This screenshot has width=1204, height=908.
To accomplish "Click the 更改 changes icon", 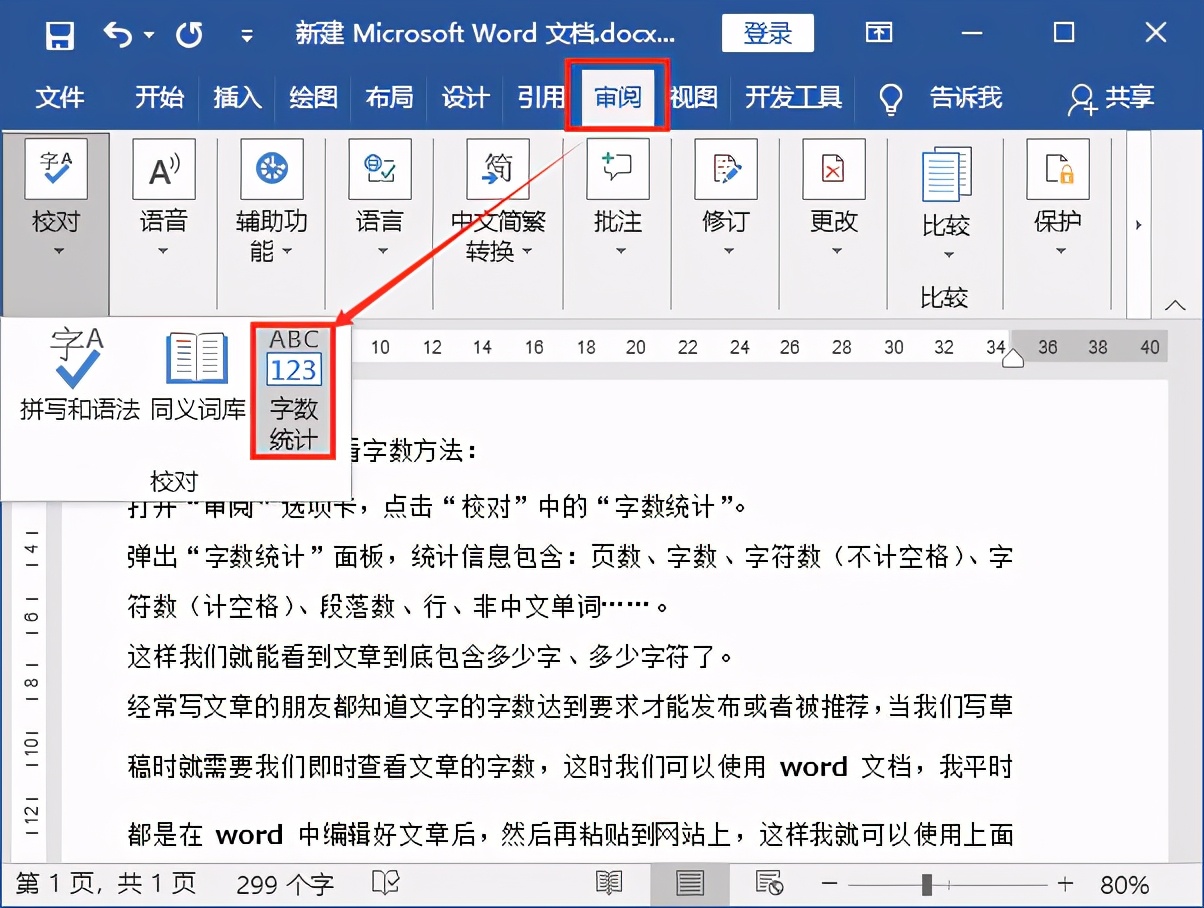I will (x=834, y=168).
